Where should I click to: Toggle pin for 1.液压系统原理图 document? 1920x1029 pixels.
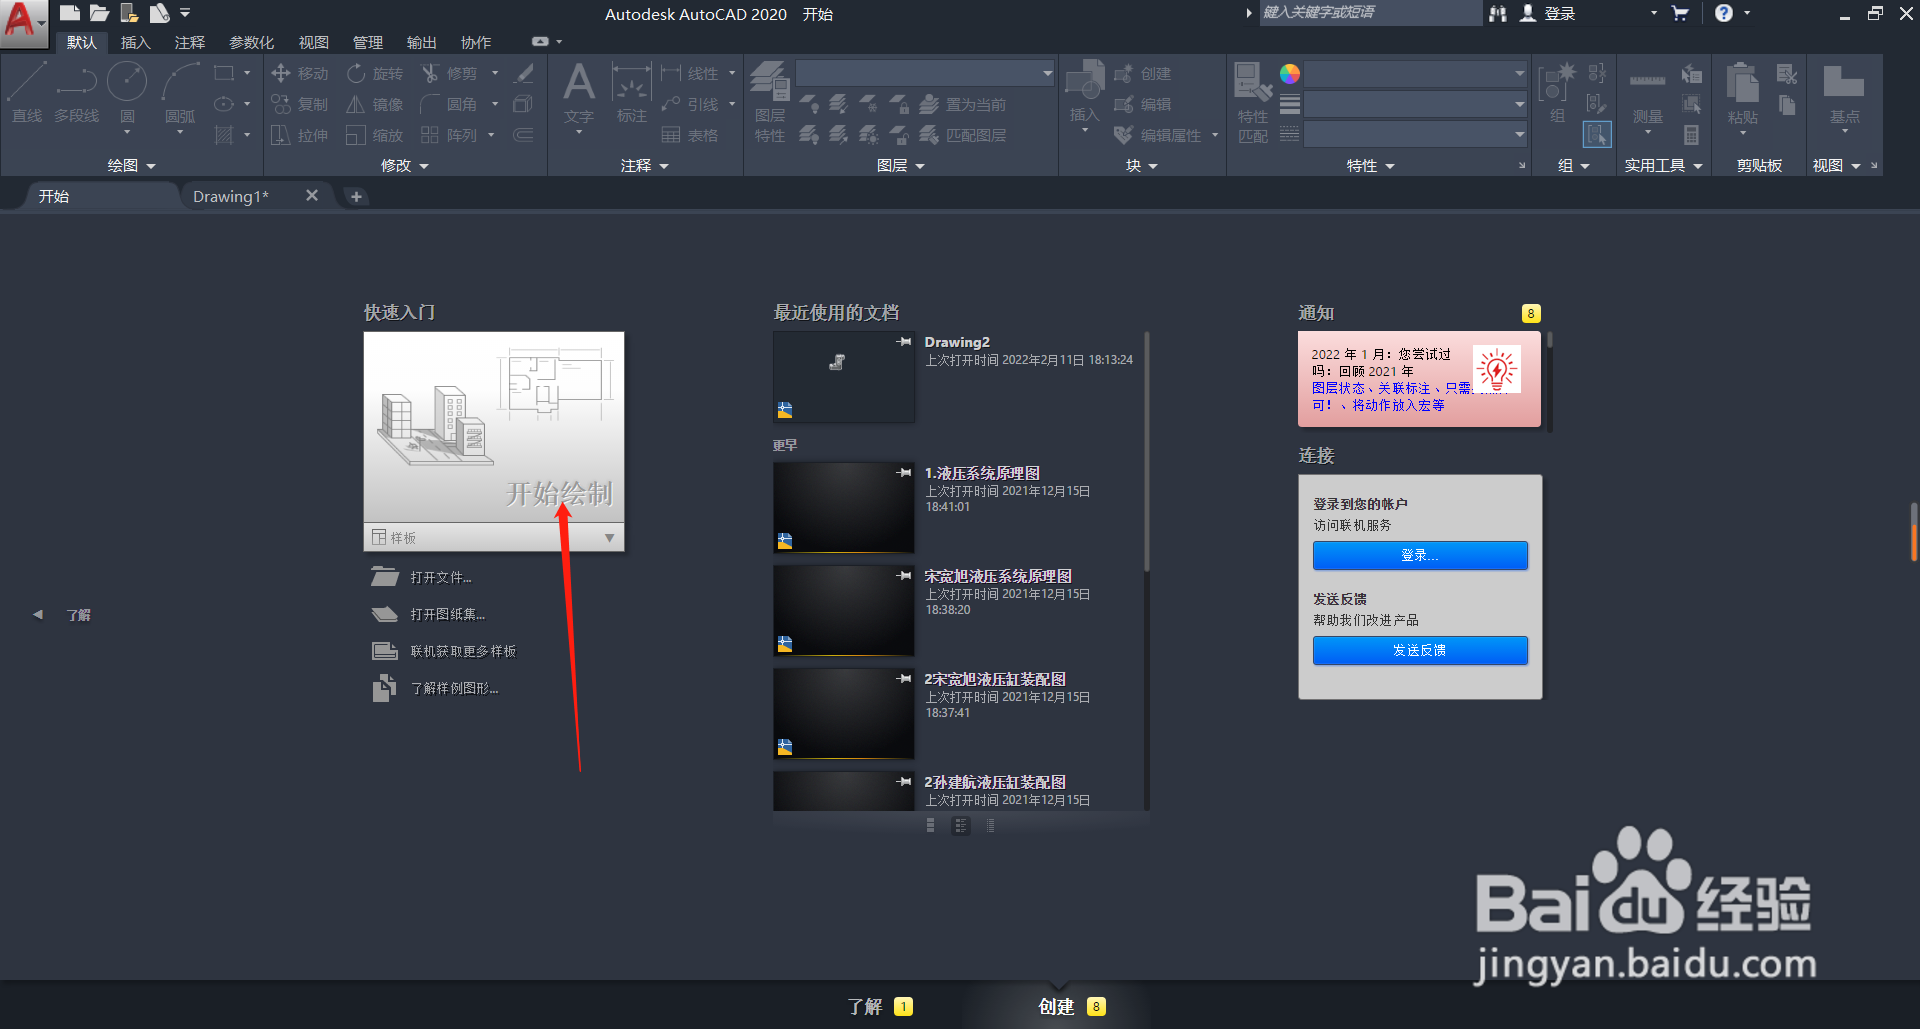tap(904, 473)
